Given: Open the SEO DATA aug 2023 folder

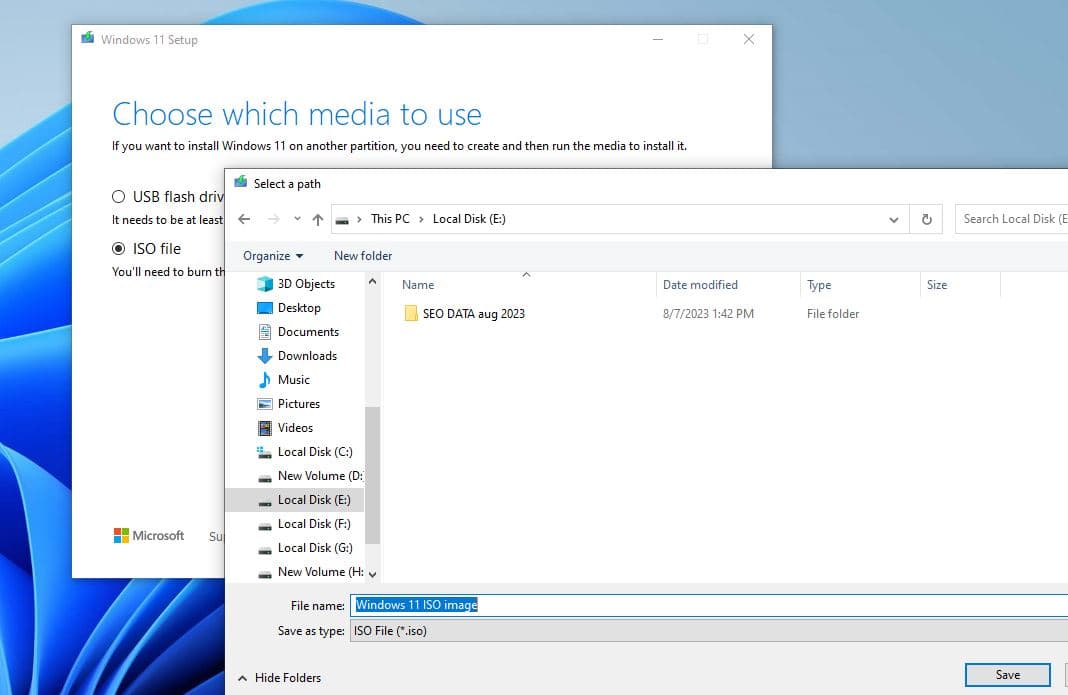Looking at the screenshot, I should (473, 314).
